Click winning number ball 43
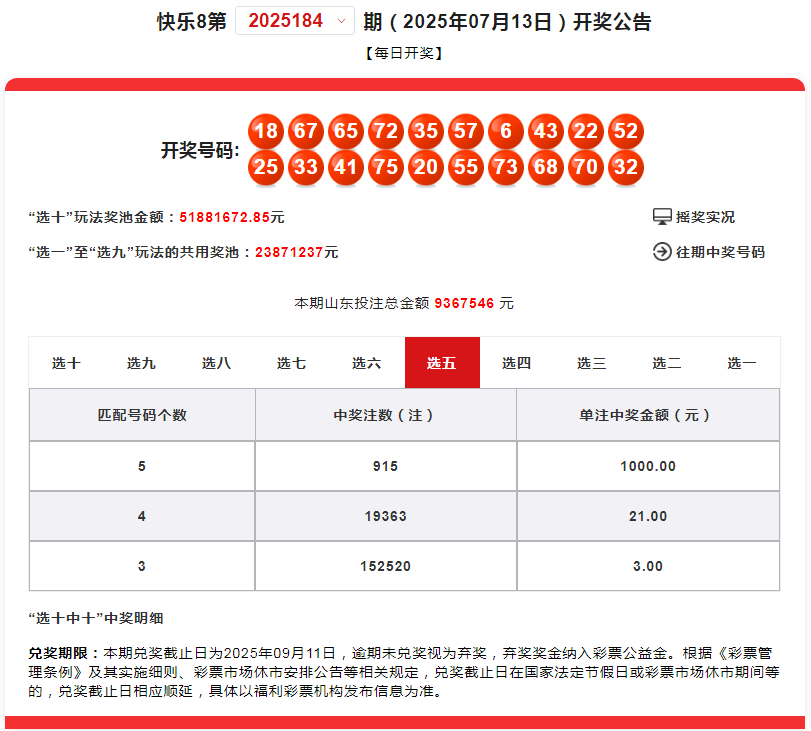This screenshot has height=731, width=811. (546, 131)
